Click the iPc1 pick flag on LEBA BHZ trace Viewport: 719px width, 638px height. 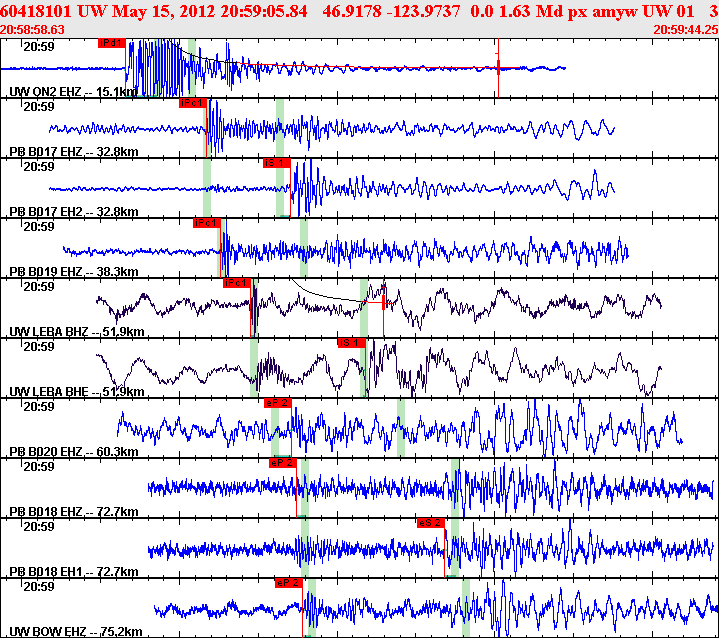pyautogui.click(x=237, y=283)
